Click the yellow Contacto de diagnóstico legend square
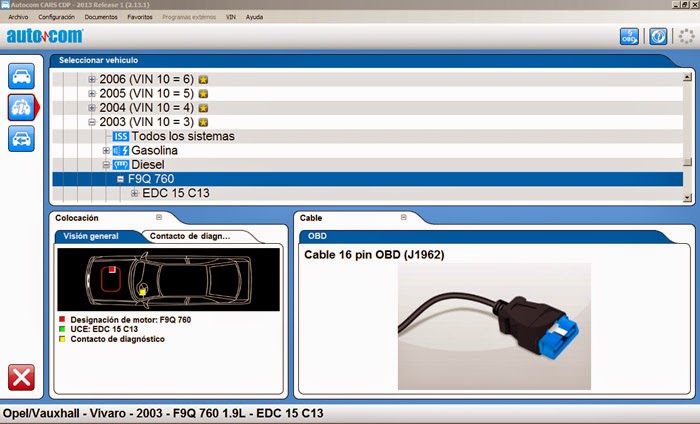 tap(62, 339)
